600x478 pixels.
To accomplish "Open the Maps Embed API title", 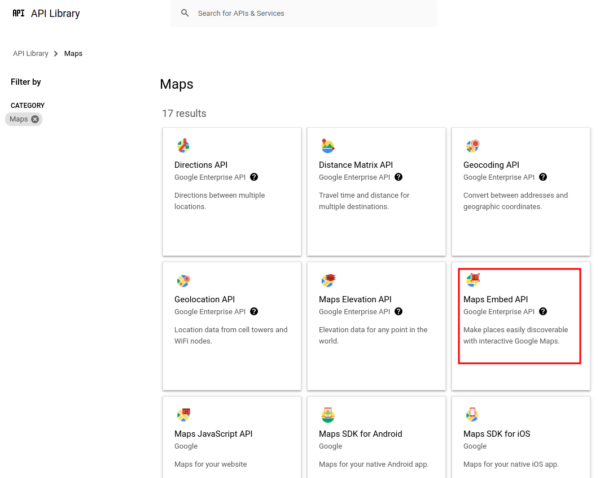I will 496,299.
